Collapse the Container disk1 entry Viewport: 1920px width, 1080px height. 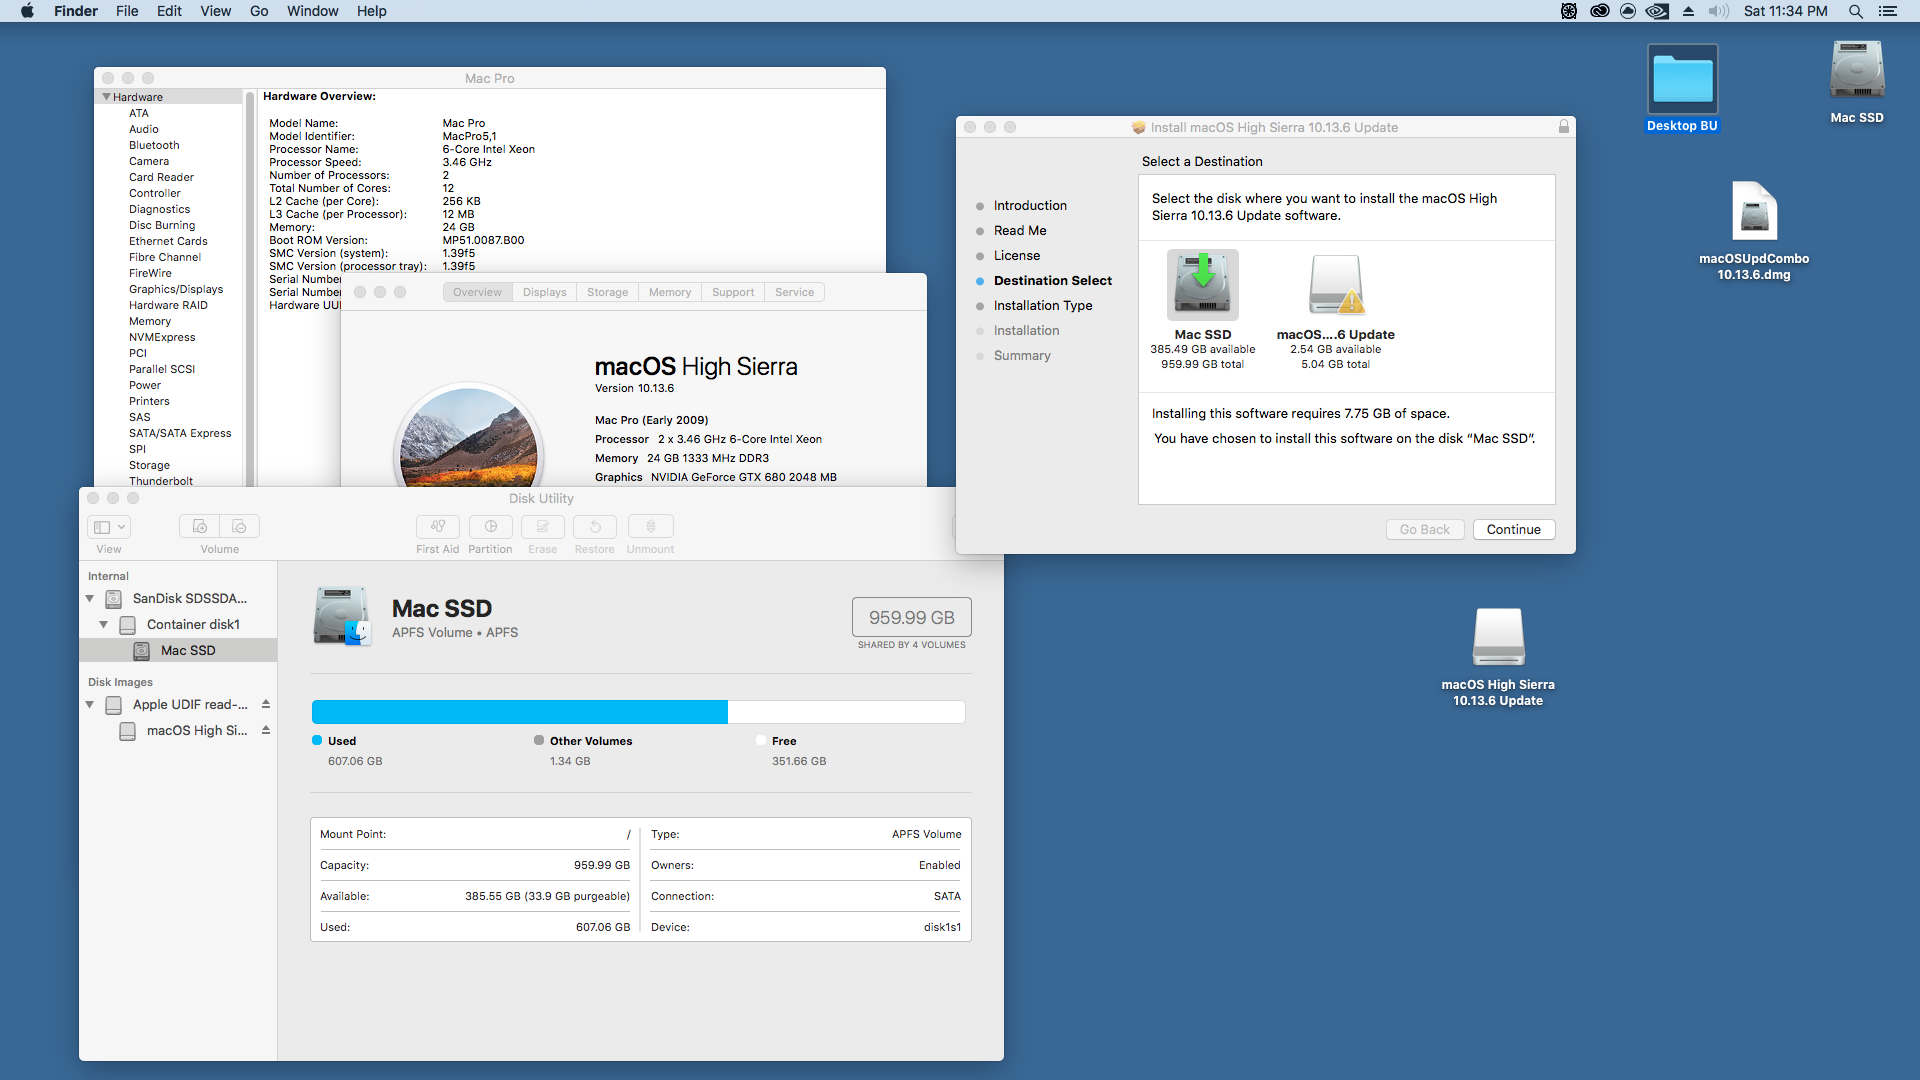[x=104, y=625]
